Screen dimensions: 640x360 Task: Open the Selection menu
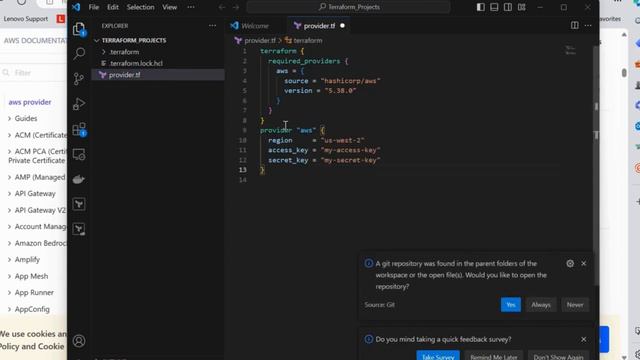(x=140, y=7)
